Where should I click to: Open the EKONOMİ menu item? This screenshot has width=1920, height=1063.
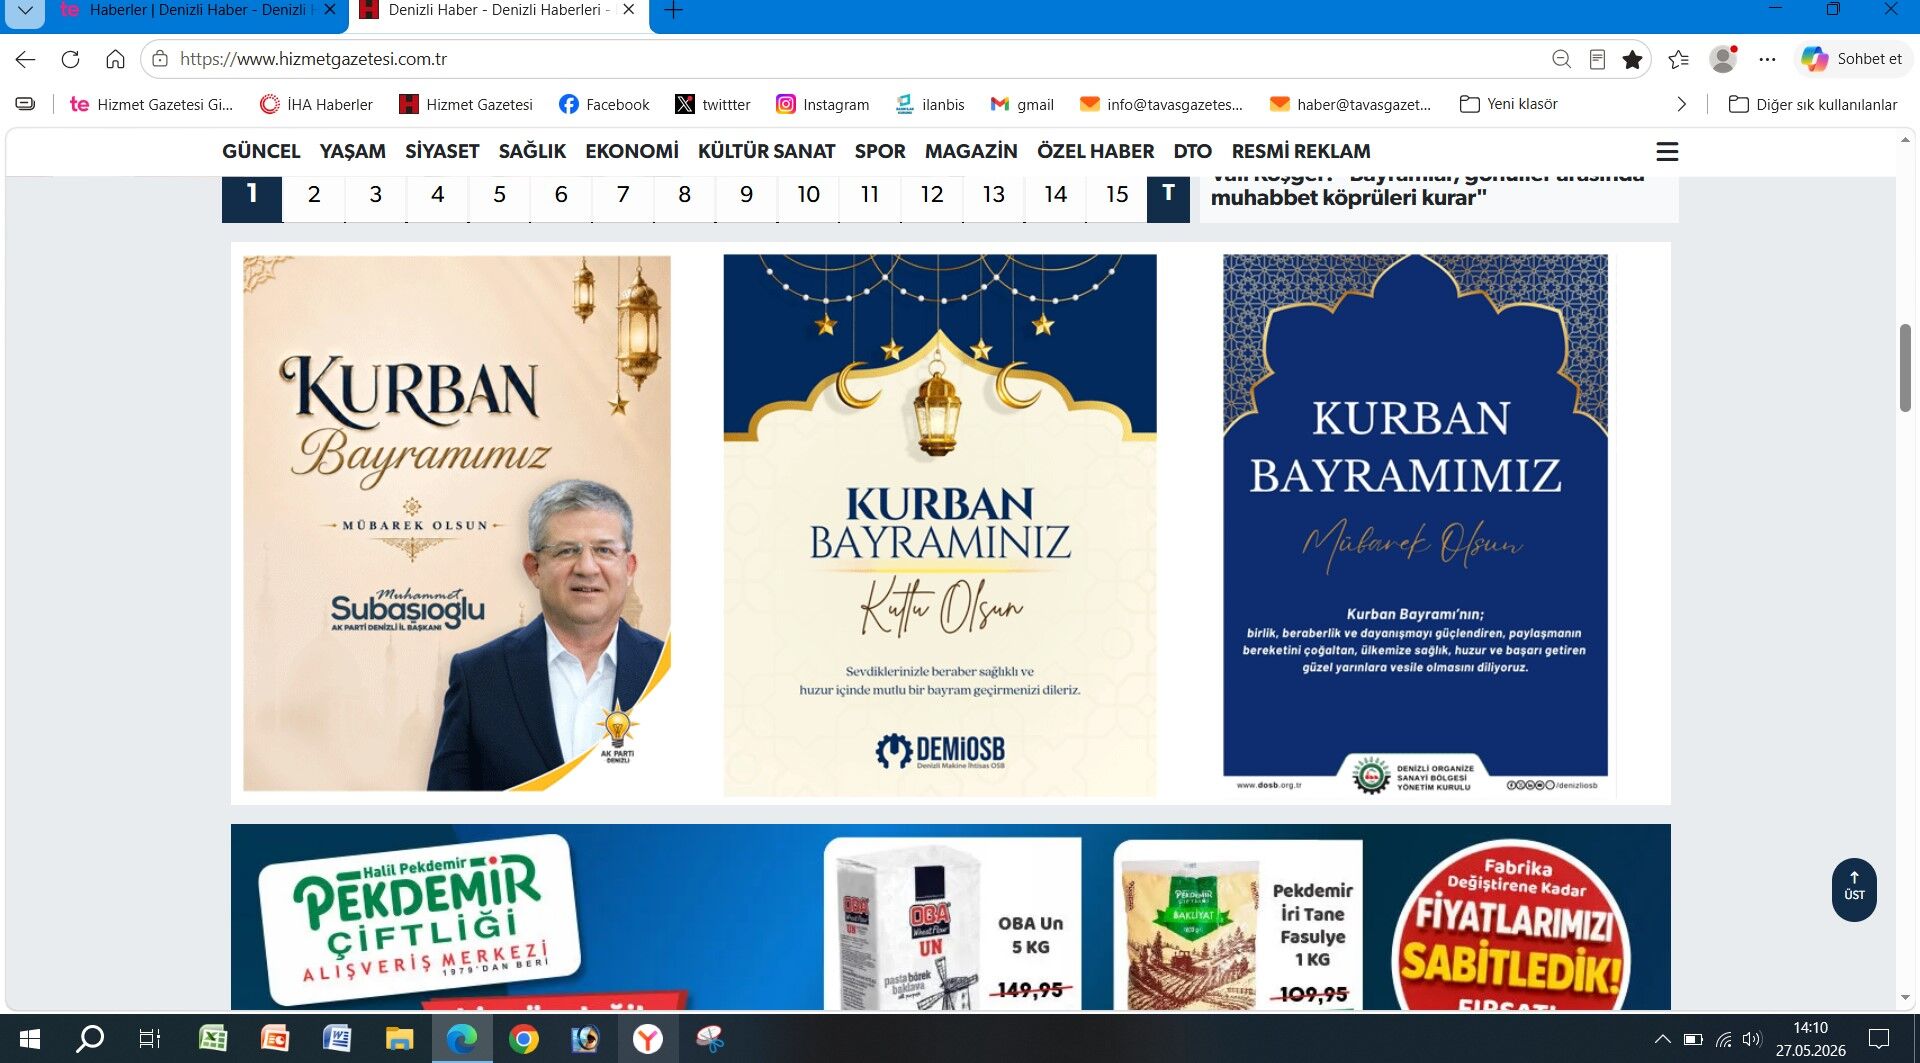coord(632,151)
